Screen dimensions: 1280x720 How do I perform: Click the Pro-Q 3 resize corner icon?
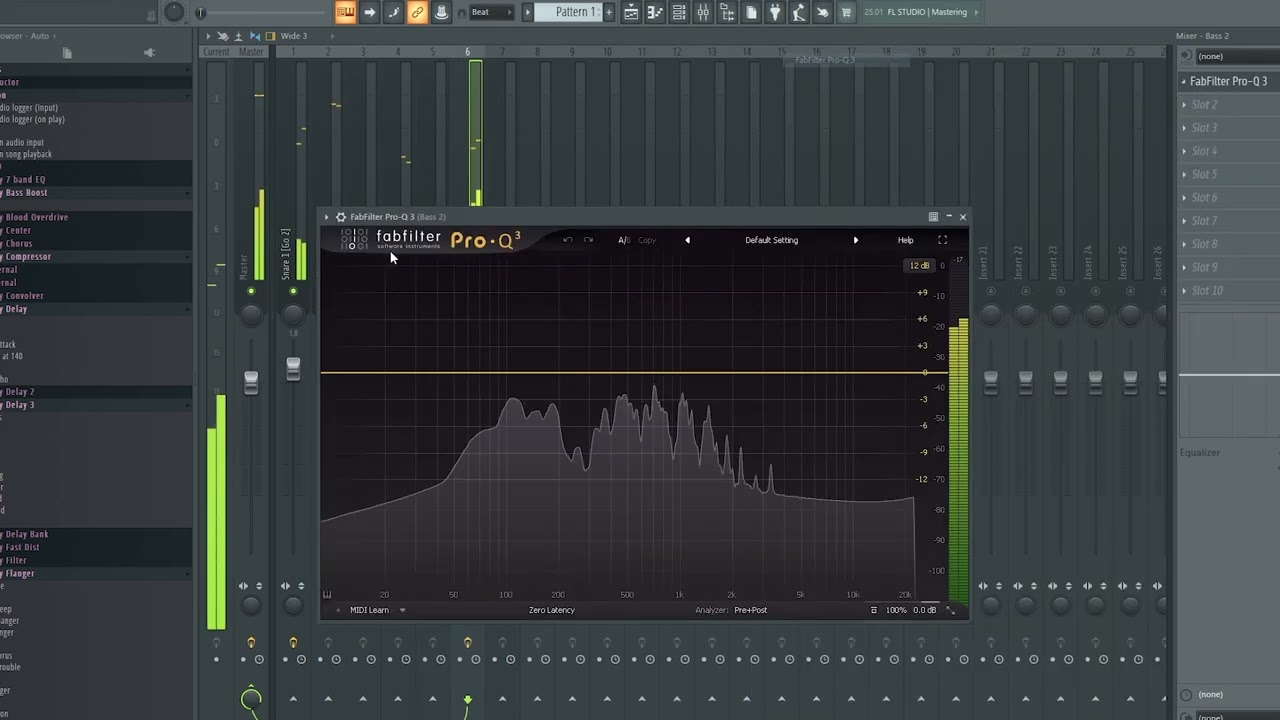tap(950, 610)
